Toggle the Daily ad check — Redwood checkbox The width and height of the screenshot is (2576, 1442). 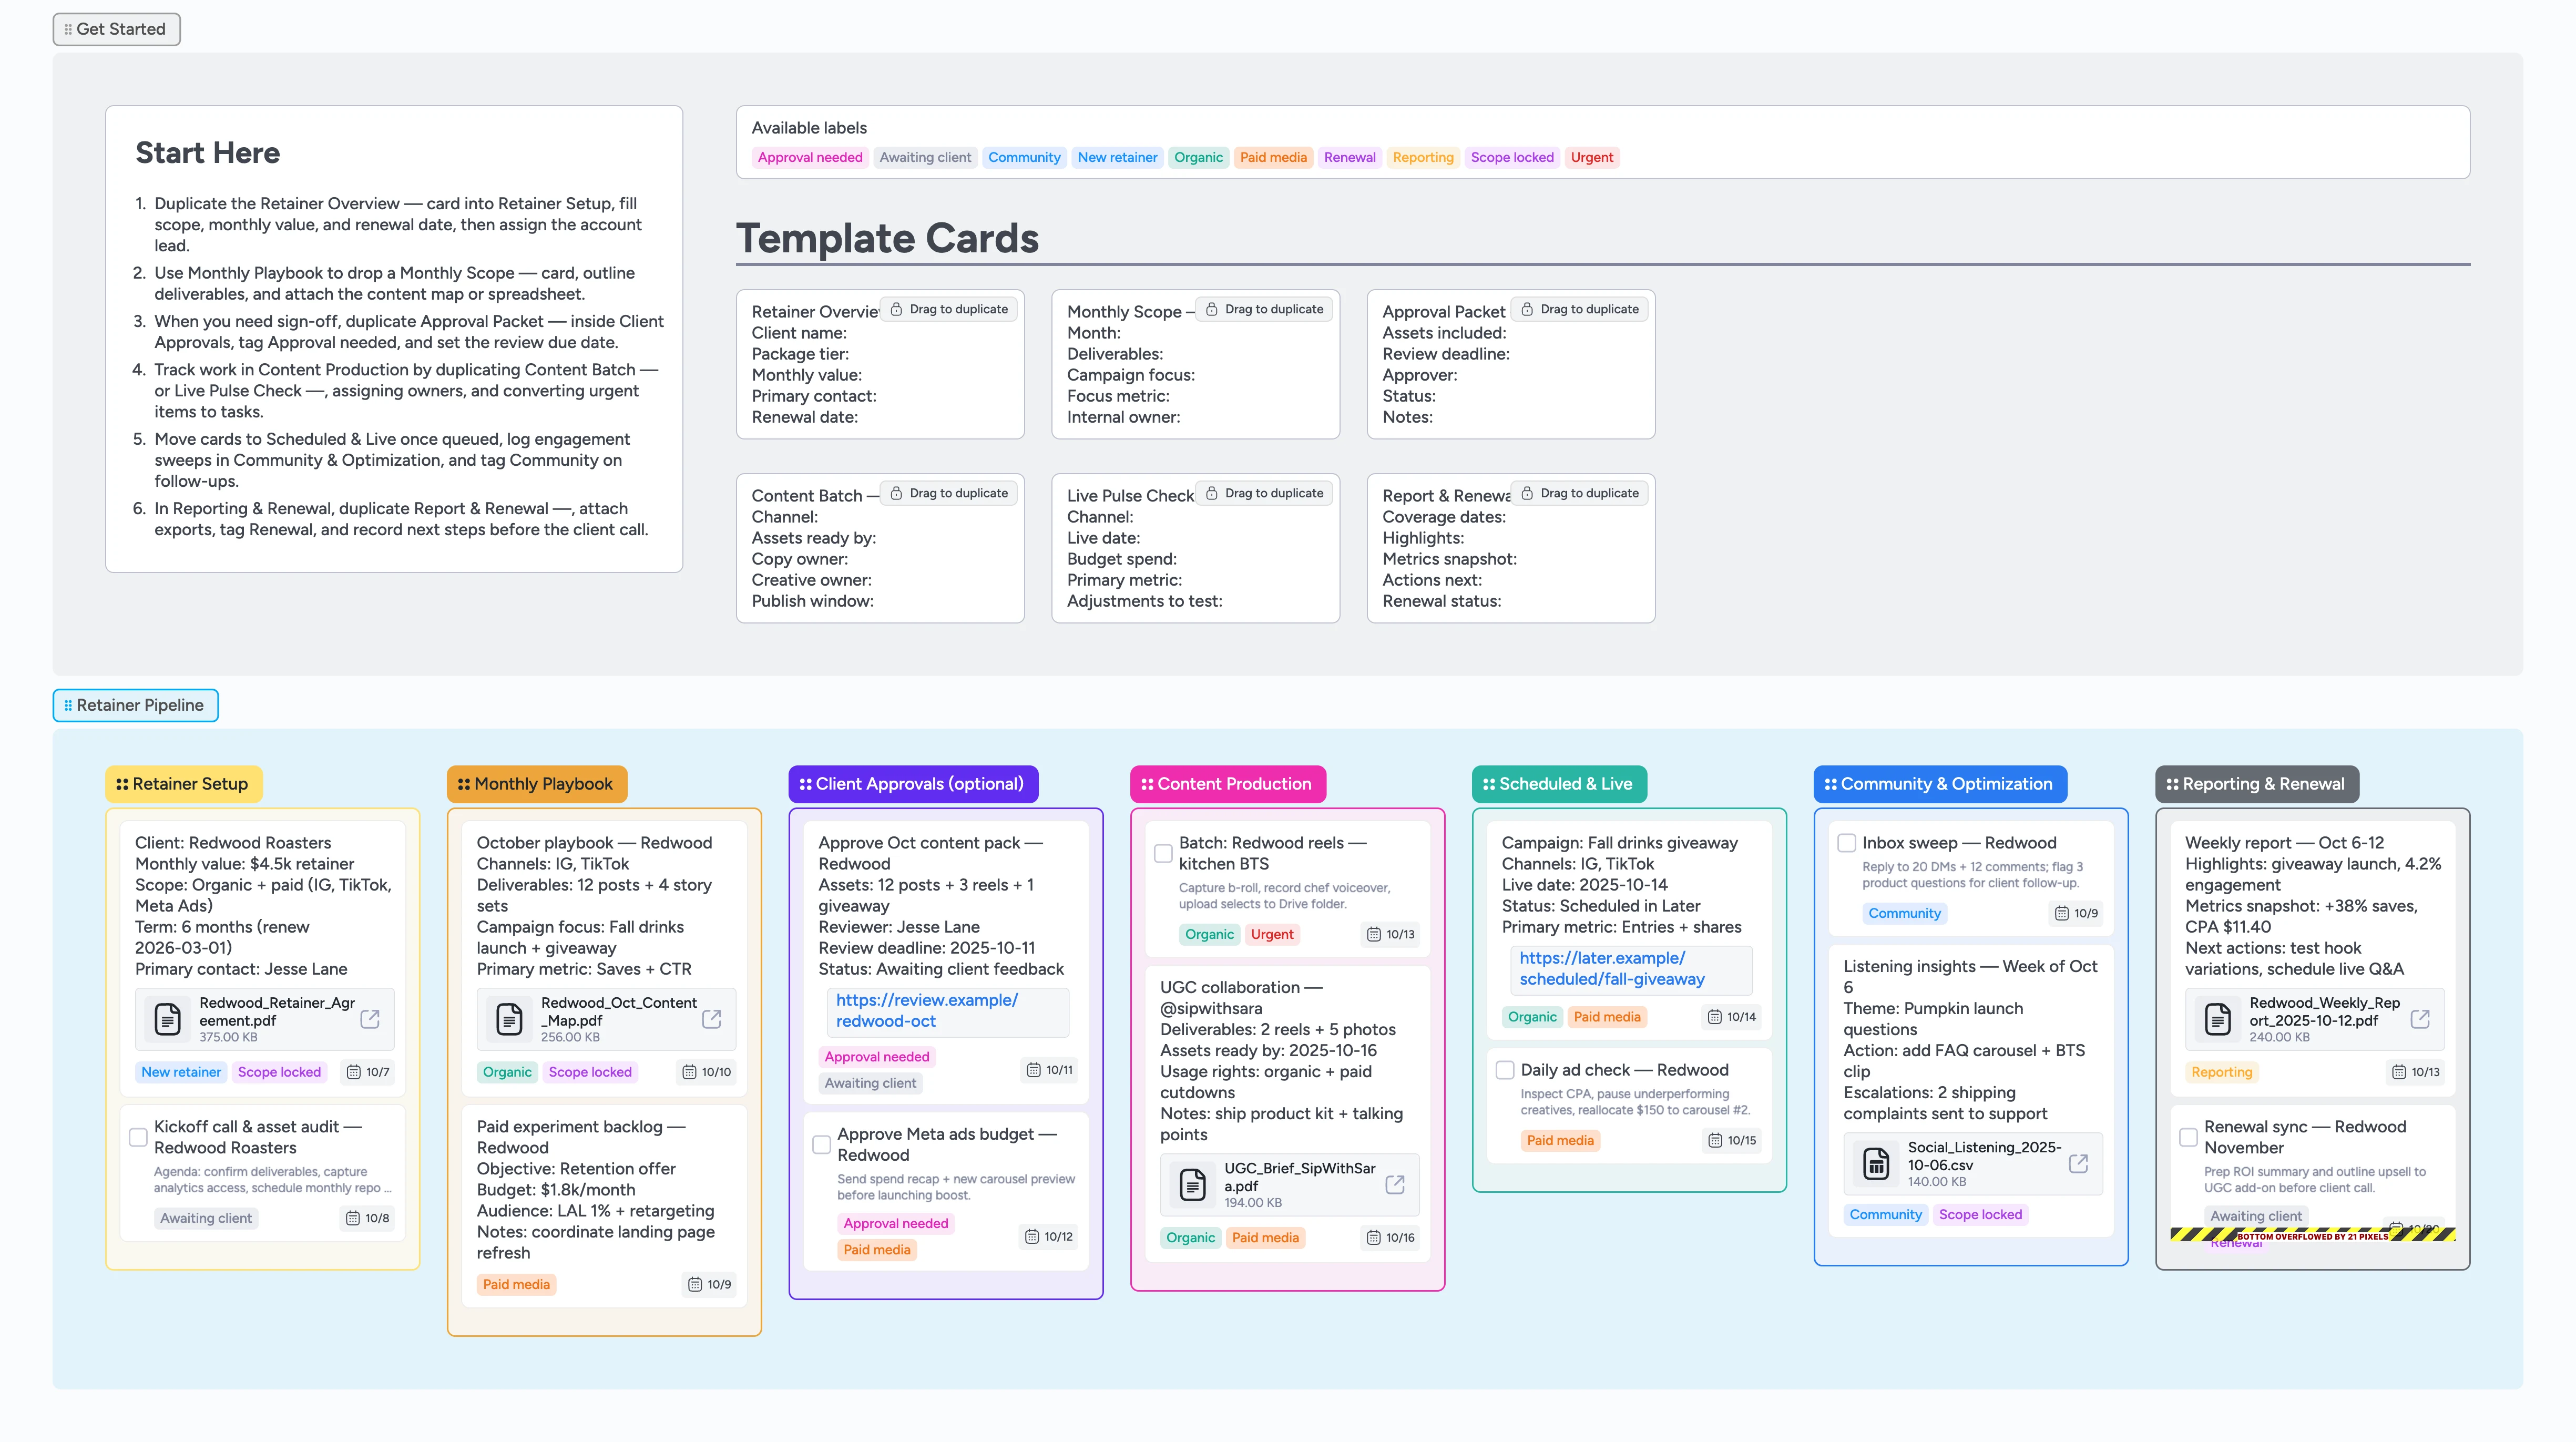tap(1504, 1070)
